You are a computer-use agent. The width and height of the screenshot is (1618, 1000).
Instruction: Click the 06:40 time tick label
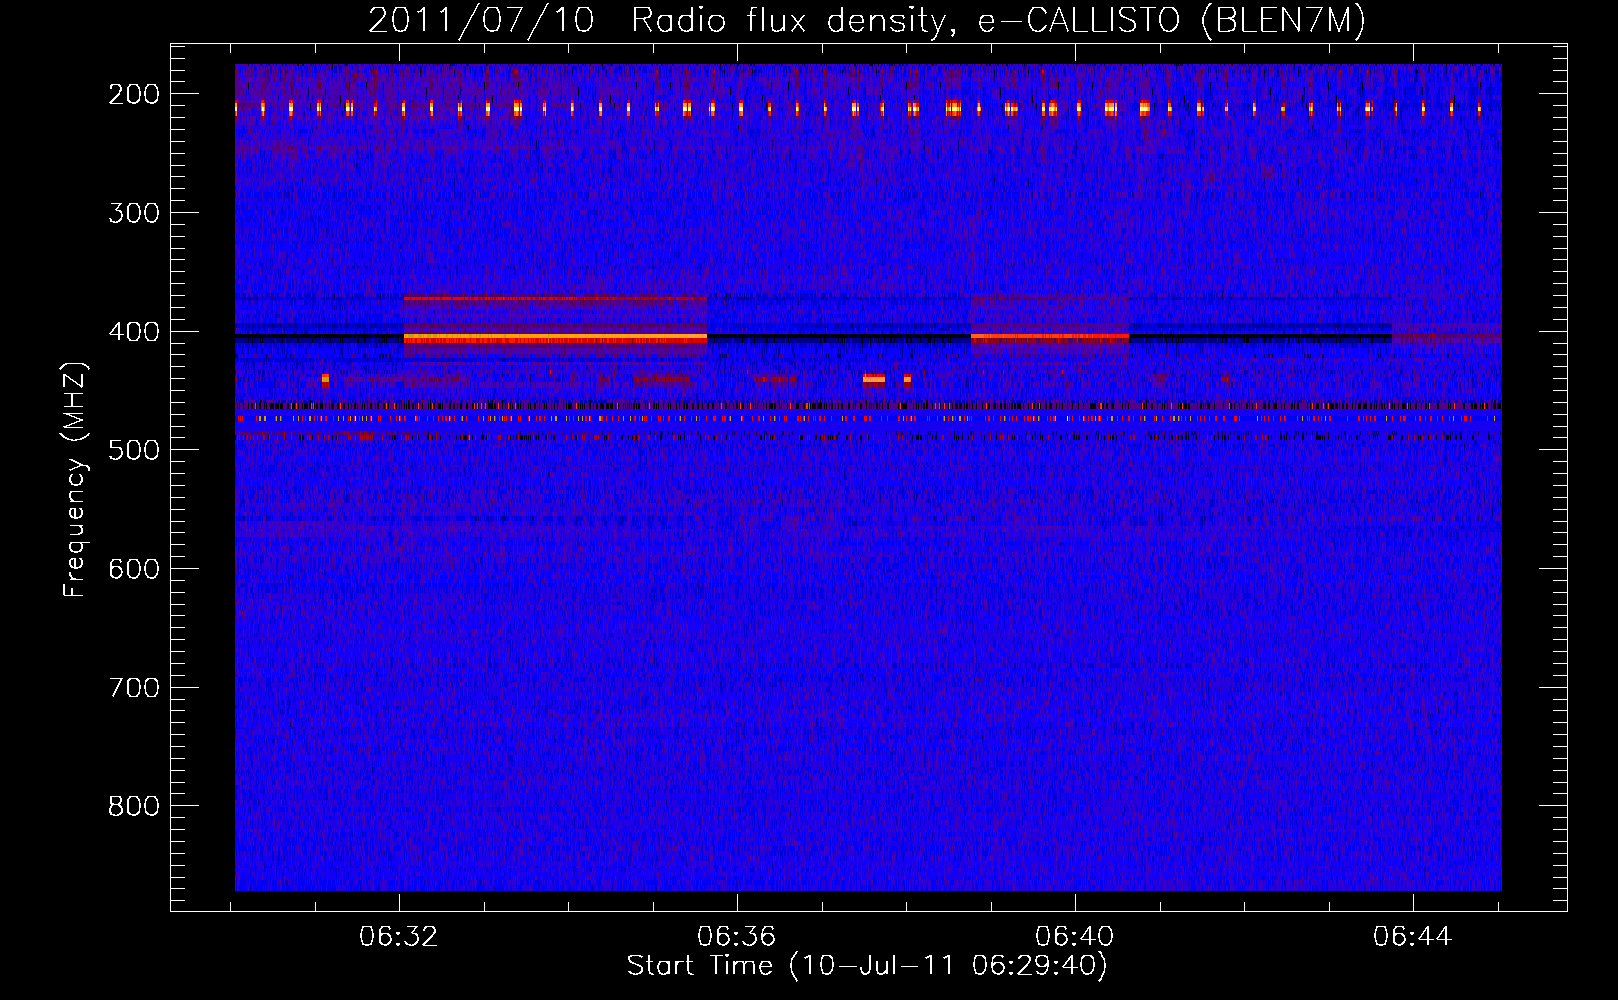(1075, 937)
